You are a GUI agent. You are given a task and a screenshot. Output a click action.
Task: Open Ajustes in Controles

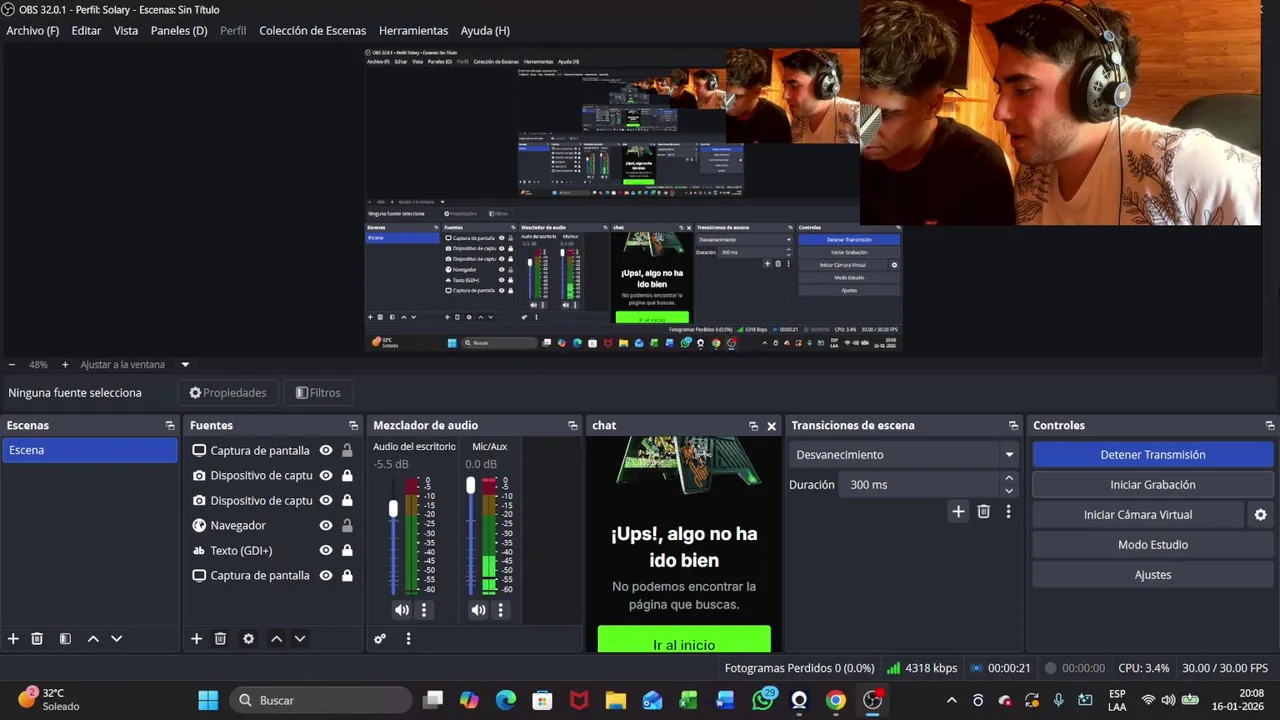coord(1152,575)
